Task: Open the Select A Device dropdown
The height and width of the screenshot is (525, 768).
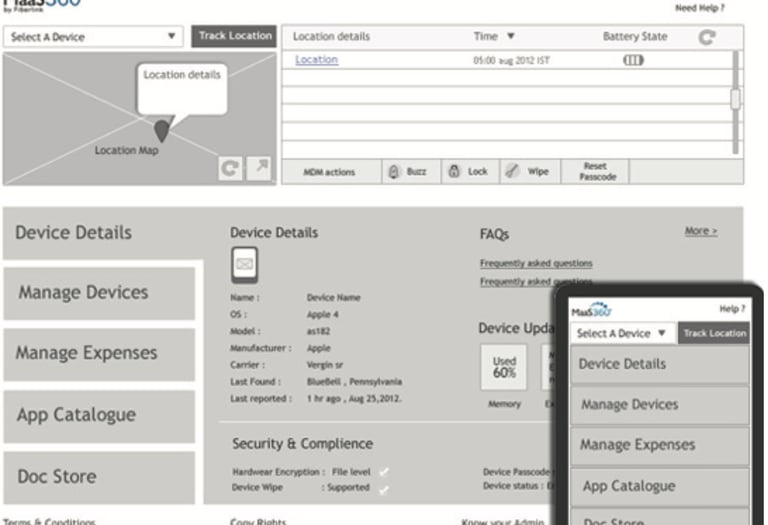Action: coord(93,37)
